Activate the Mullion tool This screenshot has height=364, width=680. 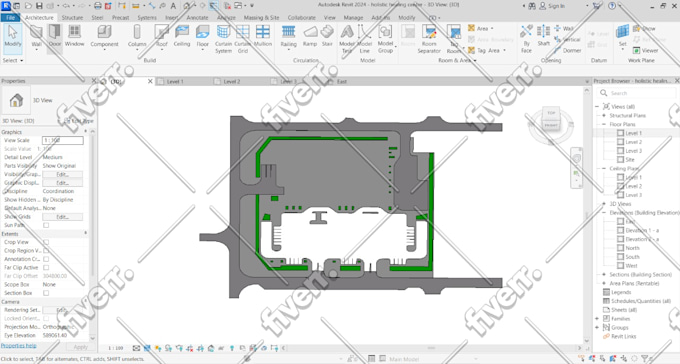263,36
